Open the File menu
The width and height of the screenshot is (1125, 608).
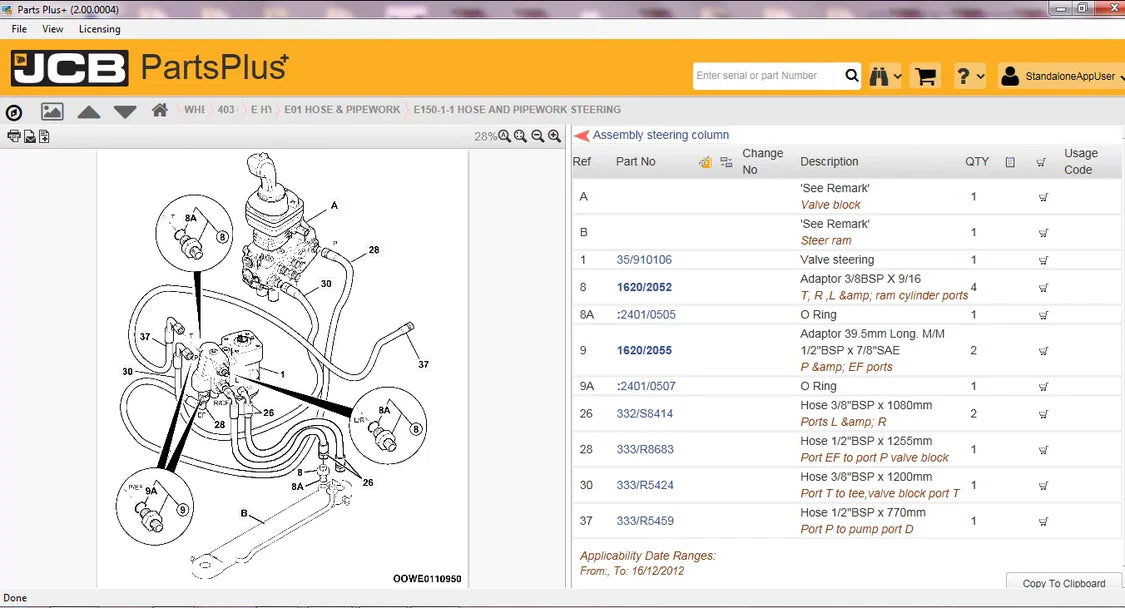point(19,29)
